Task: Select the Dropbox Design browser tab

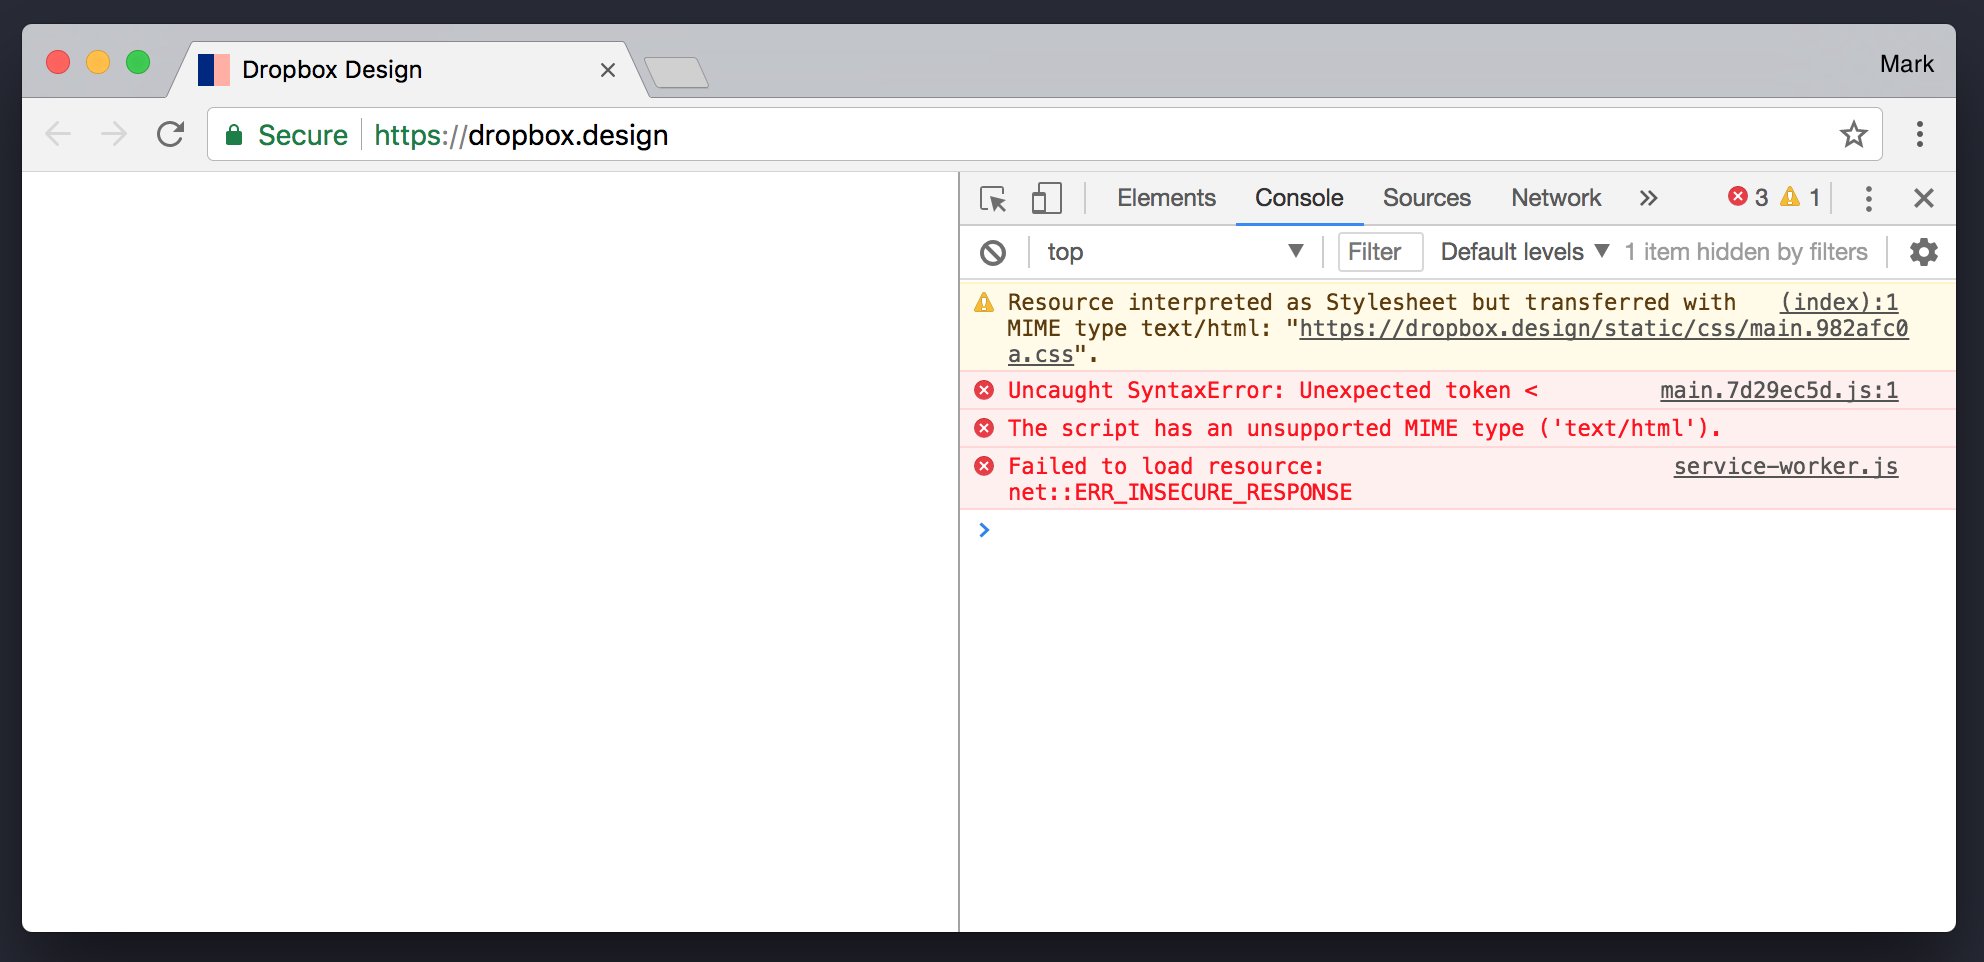Action: [410, 70]
